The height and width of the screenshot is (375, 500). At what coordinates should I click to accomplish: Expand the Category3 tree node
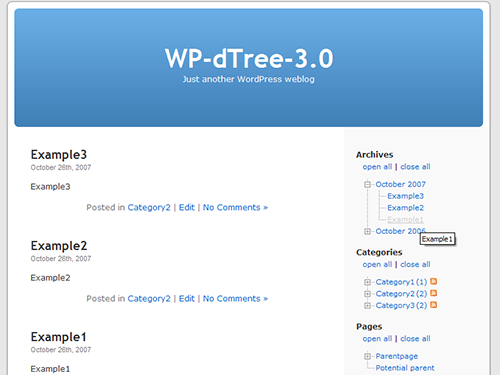pos(367,305)
